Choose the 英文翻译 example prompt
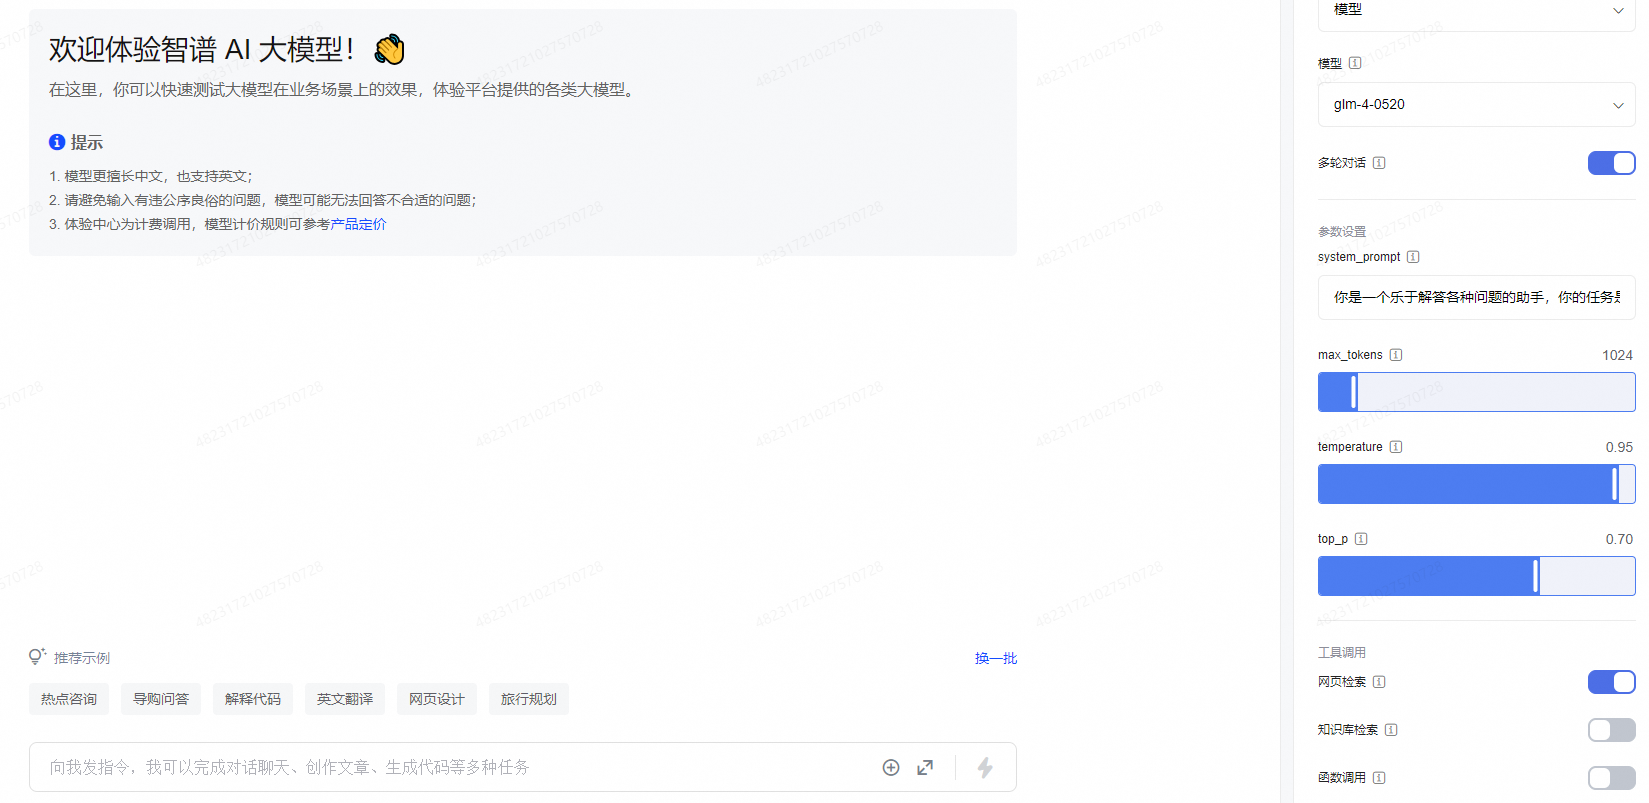 pos(345,699)
